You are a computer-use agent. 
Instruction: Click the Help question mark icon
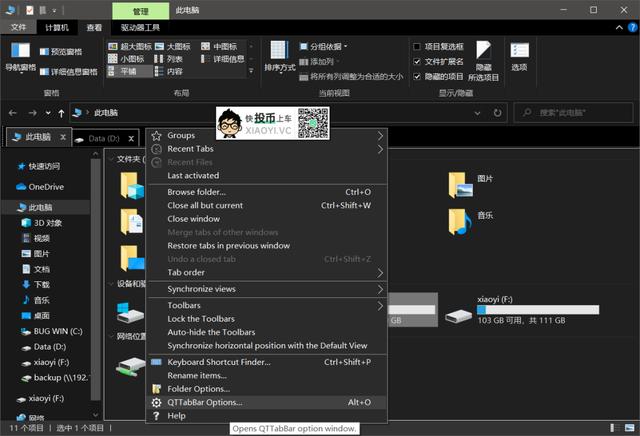click(156, 416)
